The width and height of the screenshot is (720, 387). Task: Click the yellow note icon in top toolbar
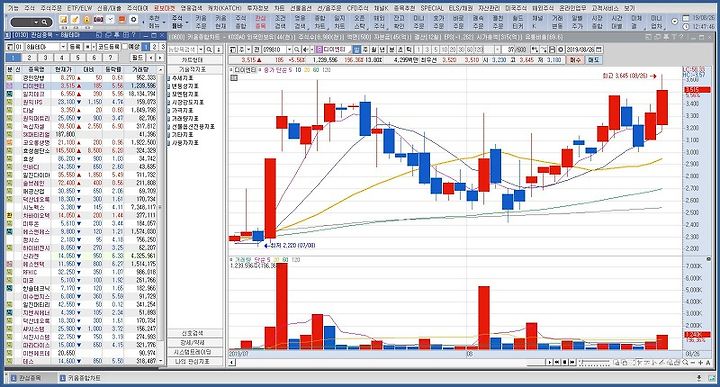click(x=63, y=20)
